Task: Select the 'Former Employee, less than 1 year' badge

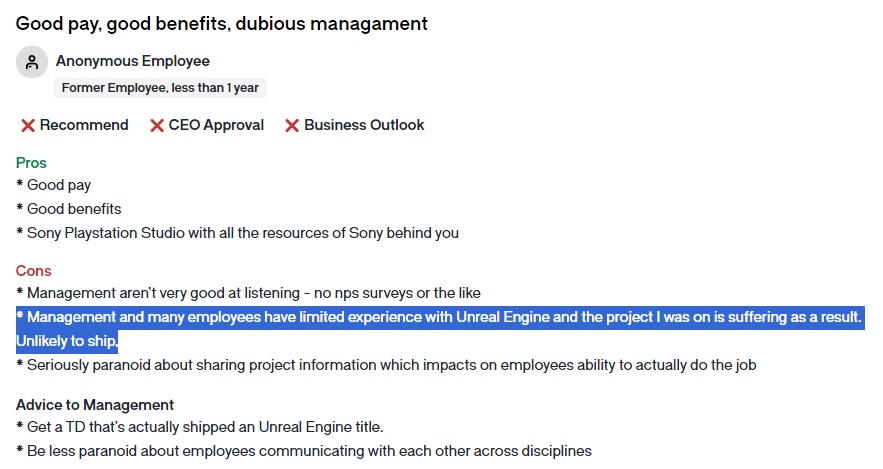Action: (160, 88)
